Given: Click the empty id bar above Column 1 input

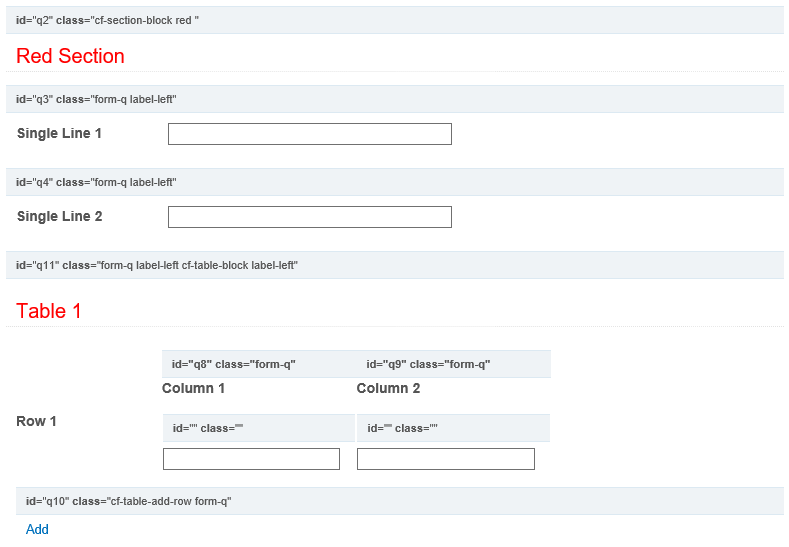Looking at the screenshot, I should (x=258, y=428).
